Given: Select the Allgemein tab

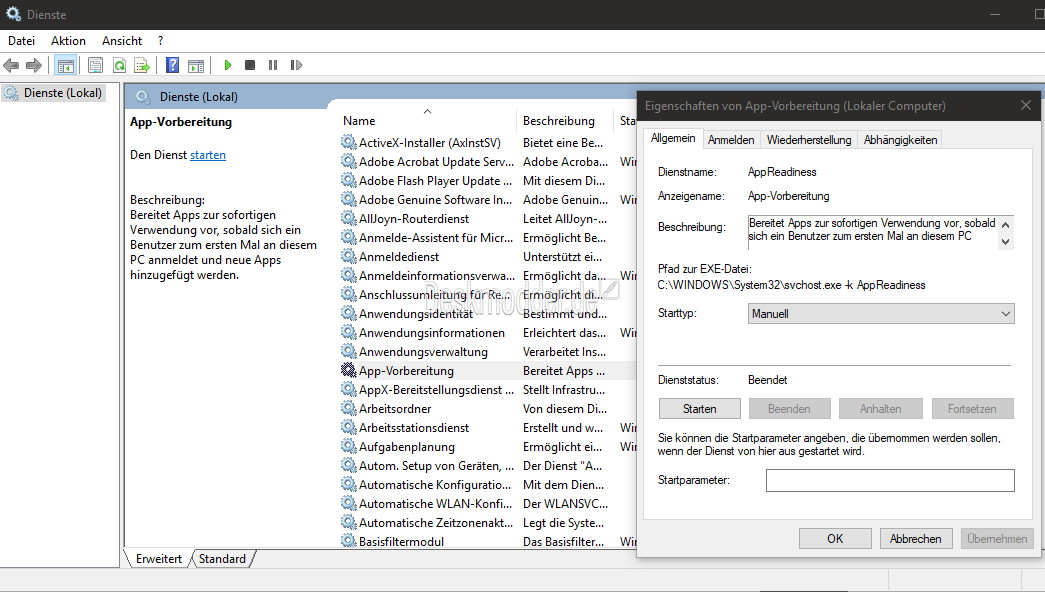Looking at the screenshot, I should tap(673, 138).
